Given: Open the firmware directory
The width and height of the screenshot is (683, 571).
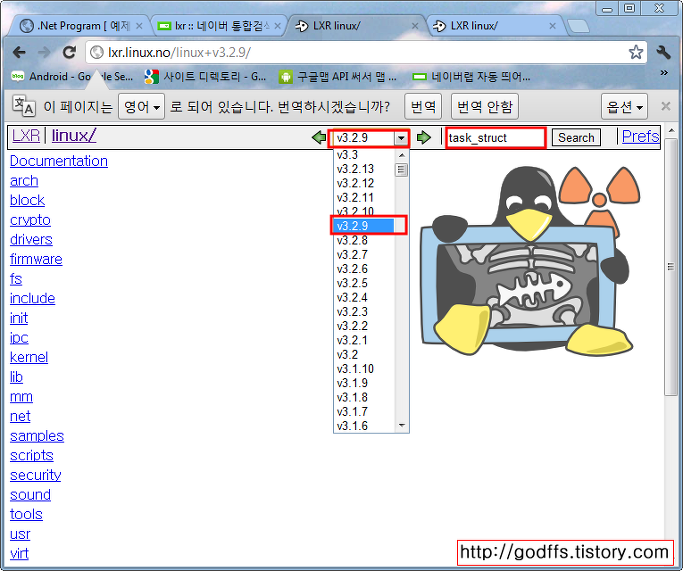Looking at the screenshot, I should coord(36,260).
